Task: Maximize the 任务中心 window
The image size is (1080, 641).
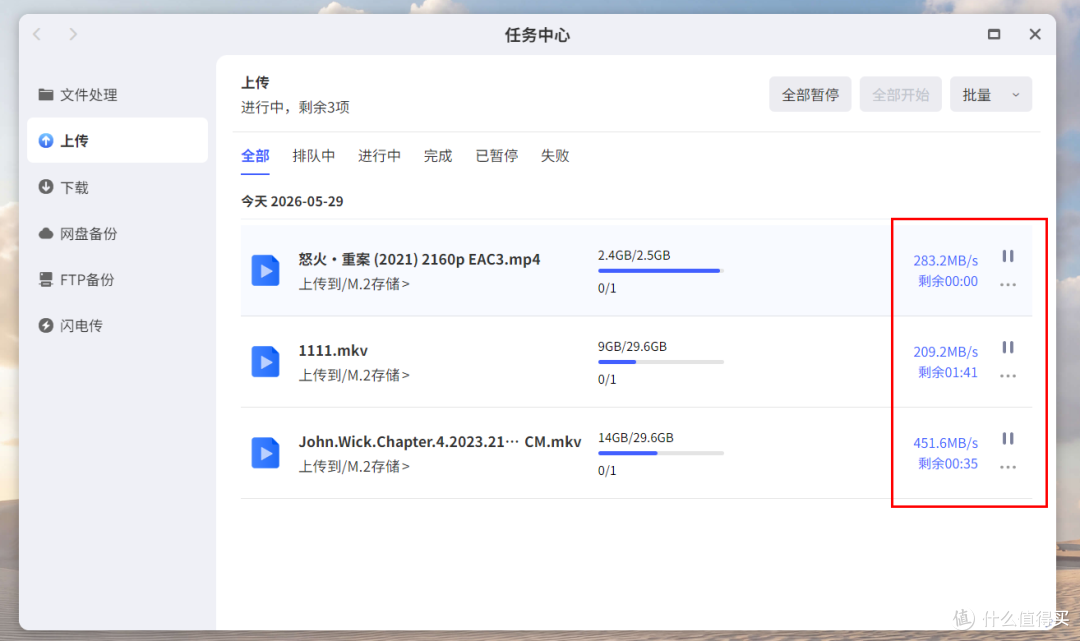Action: pyautogui.click(x=994, y=34)
